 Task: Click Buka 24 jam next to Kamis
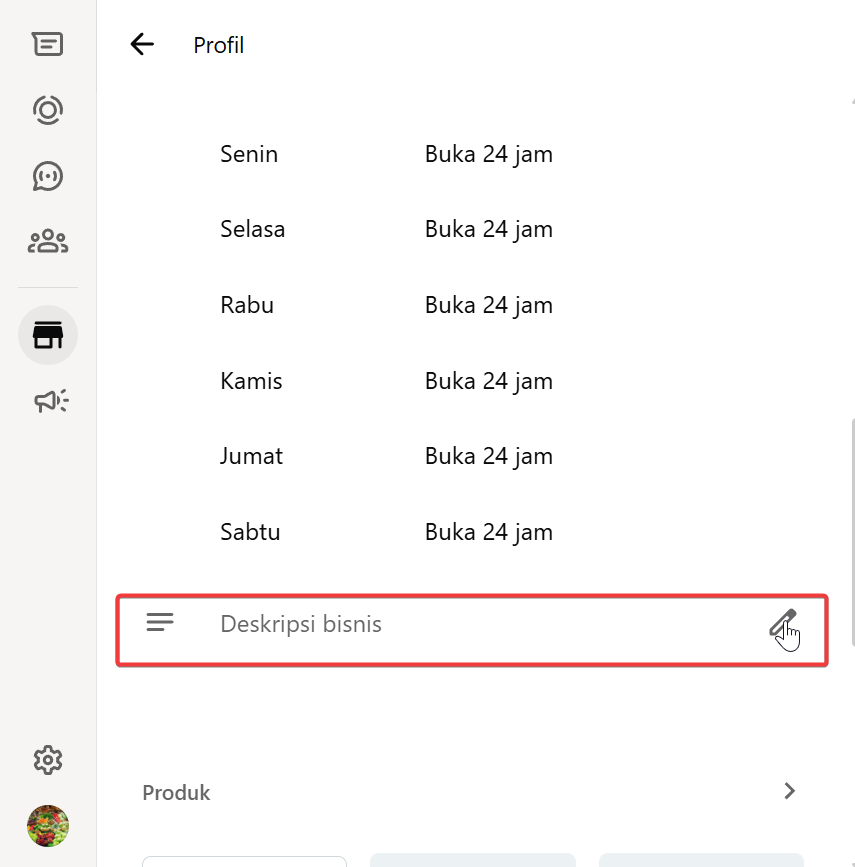[488, 381]
